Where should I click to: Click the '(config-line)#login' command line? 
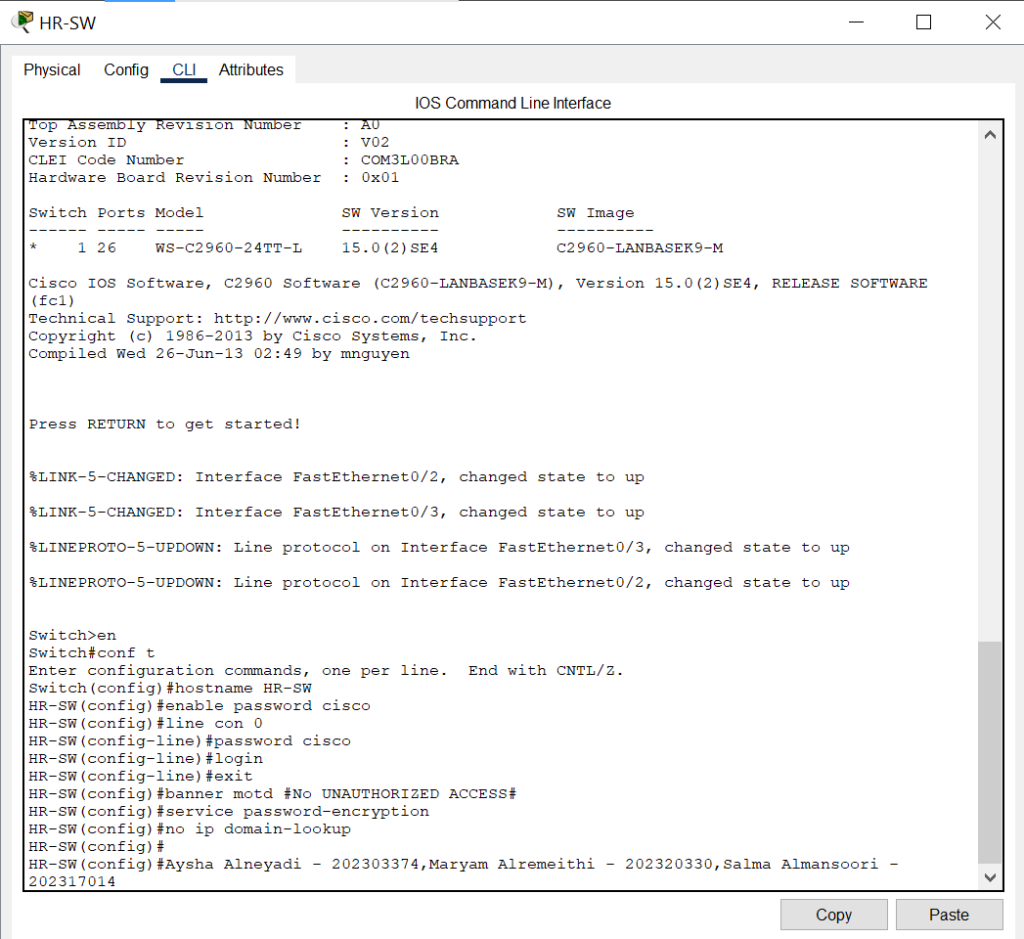coord(146,759)
